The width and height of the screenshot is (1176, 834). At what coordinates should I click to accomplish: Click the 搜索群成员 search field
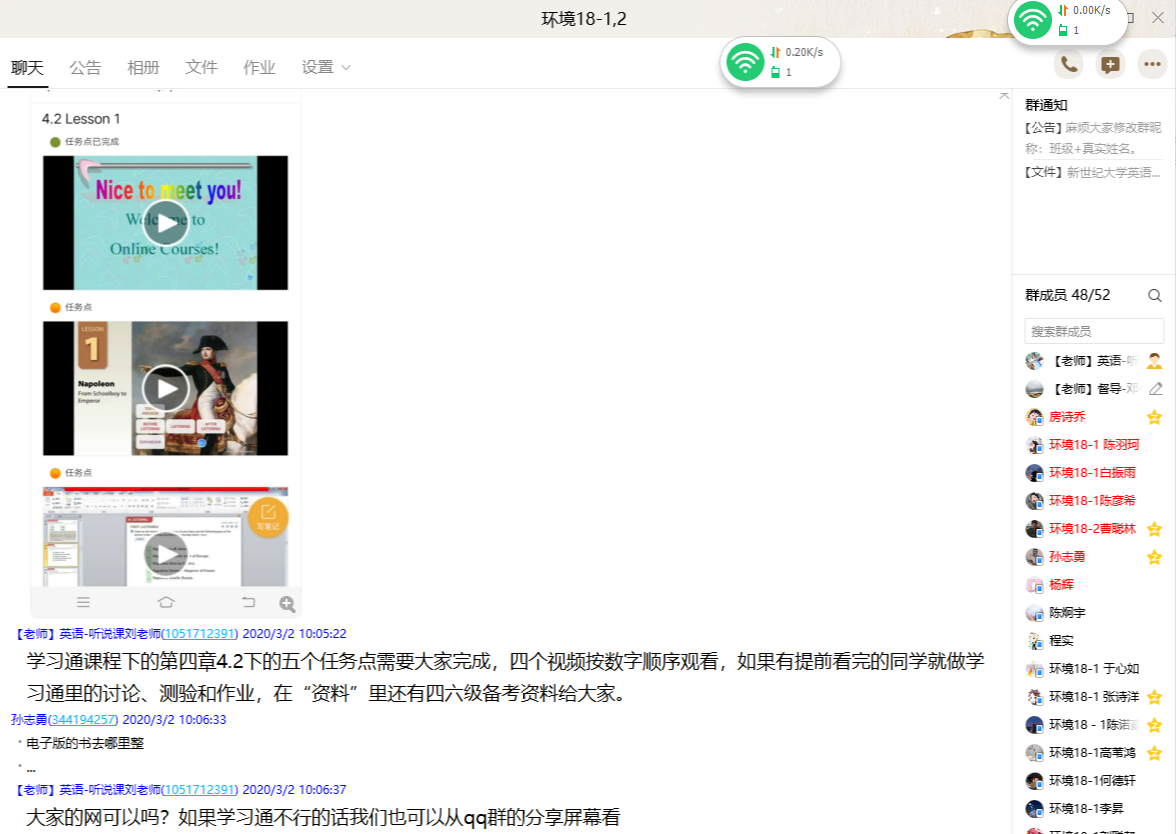[x=1093, y=331]
